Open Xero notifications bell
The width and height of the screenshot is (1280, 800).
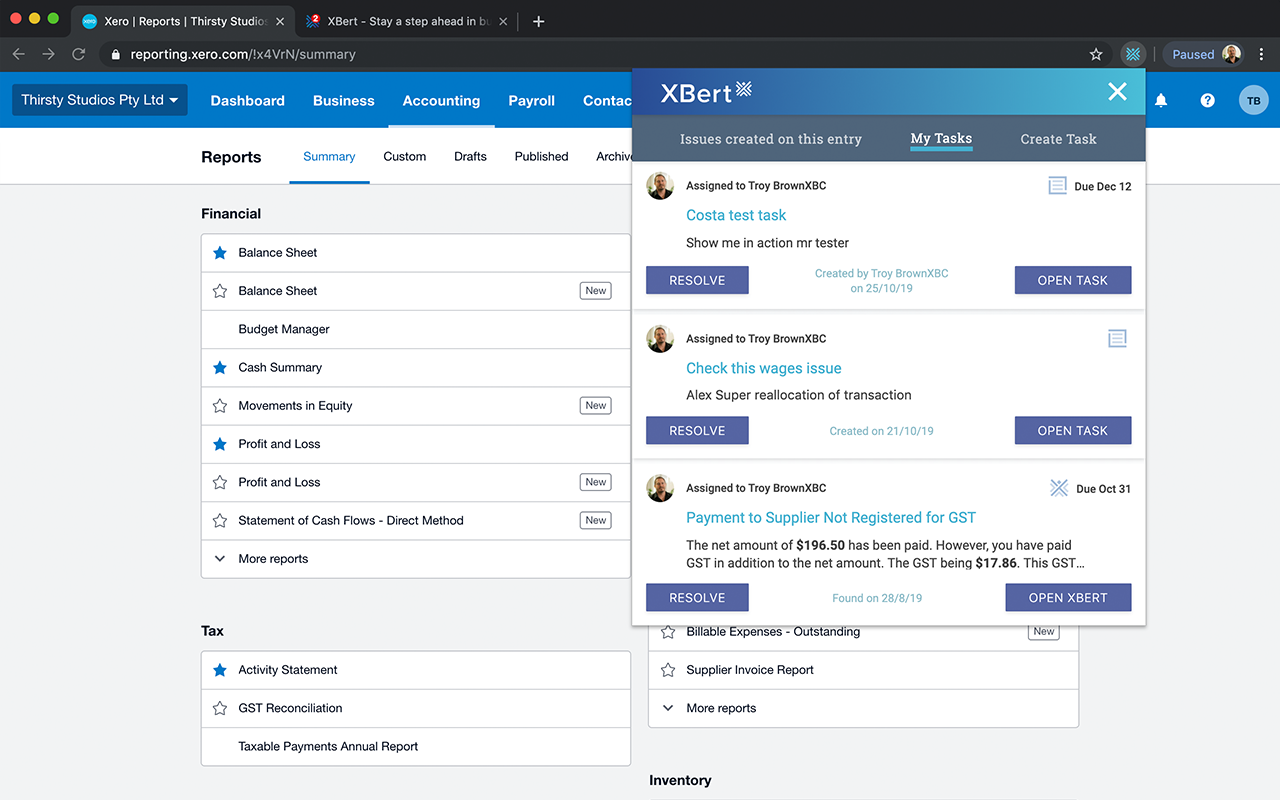[x=1161, y=100]
